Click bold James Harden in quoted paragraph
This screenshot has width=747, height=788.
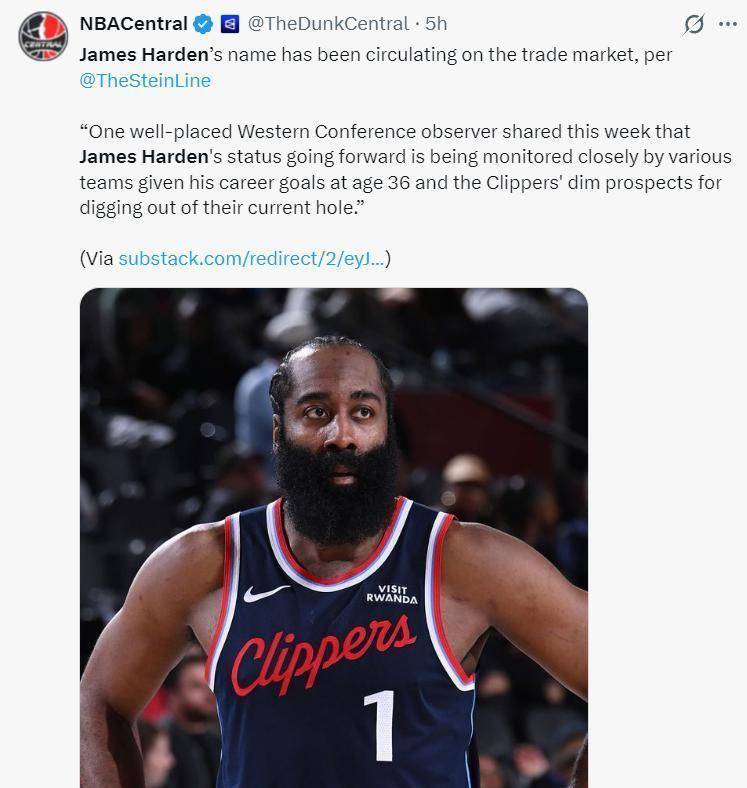click(144, 156)
